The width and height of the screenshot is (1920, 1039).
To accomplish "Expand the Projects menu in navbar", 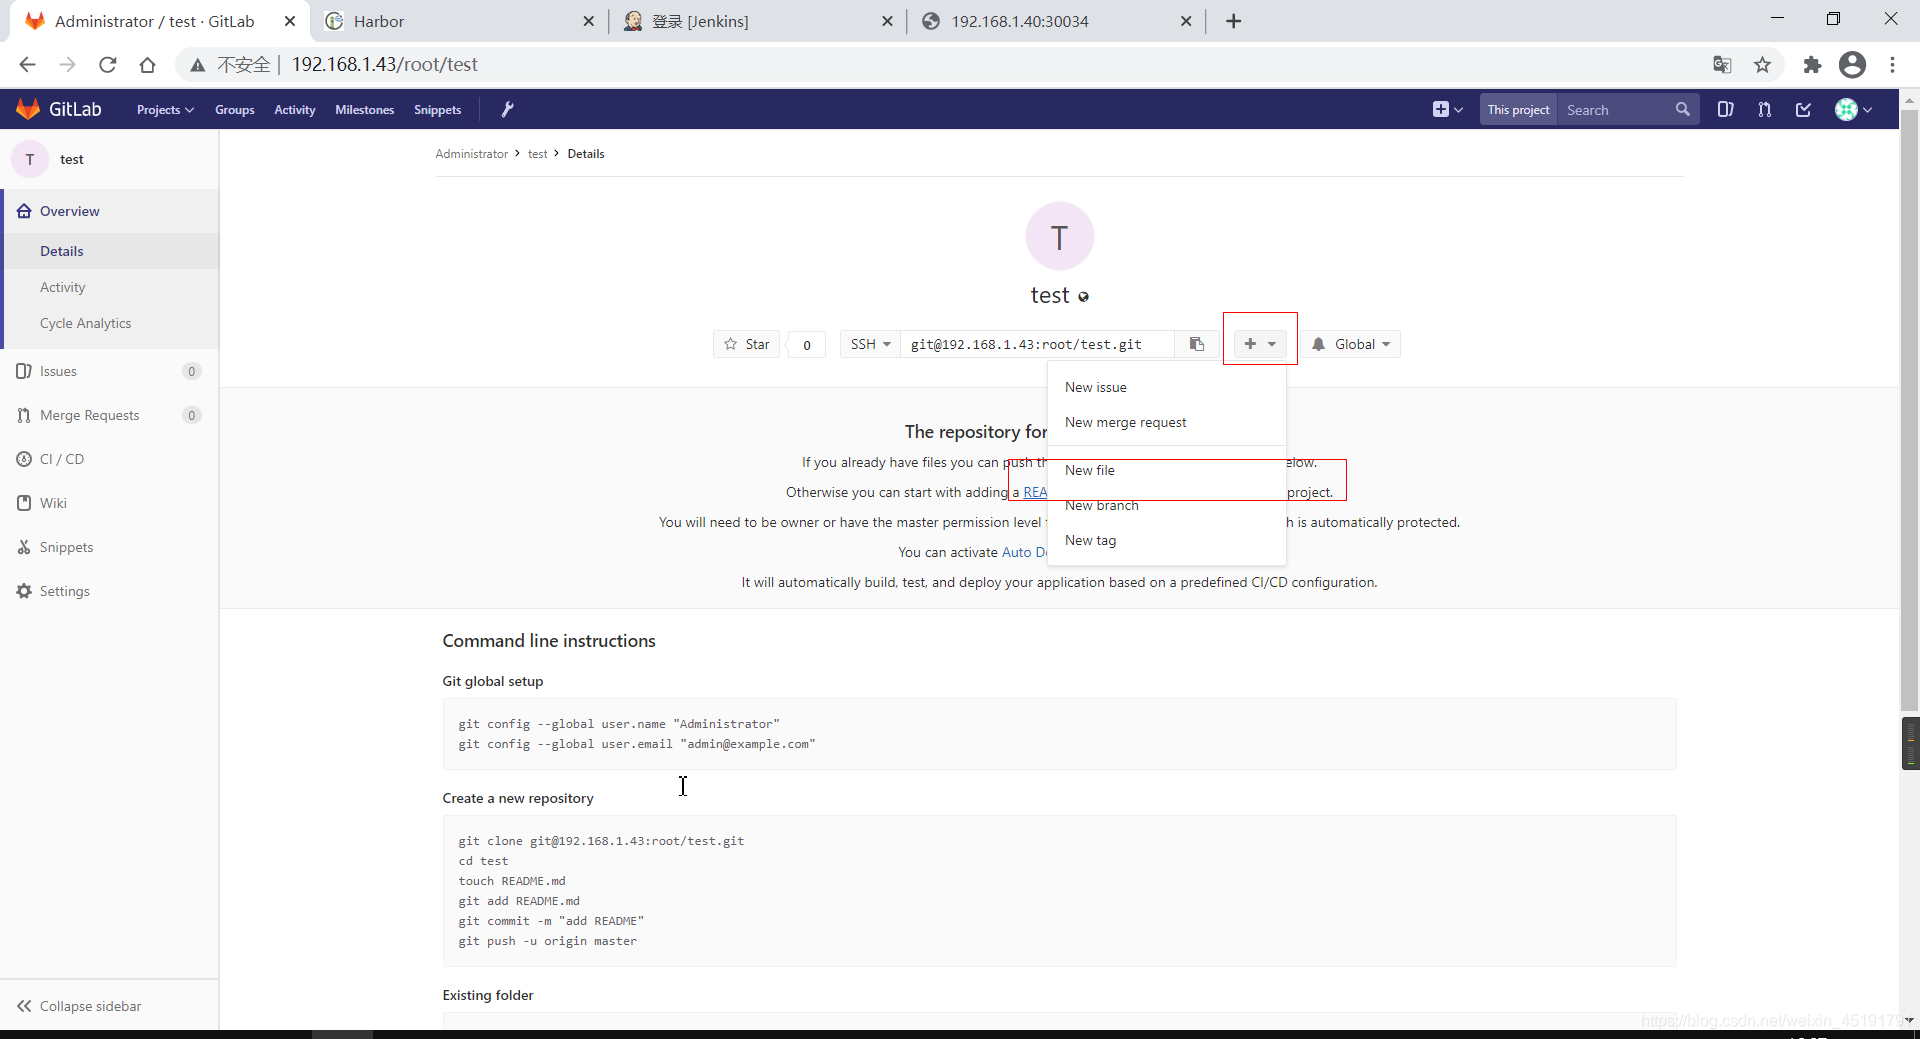I will point(165,110).
